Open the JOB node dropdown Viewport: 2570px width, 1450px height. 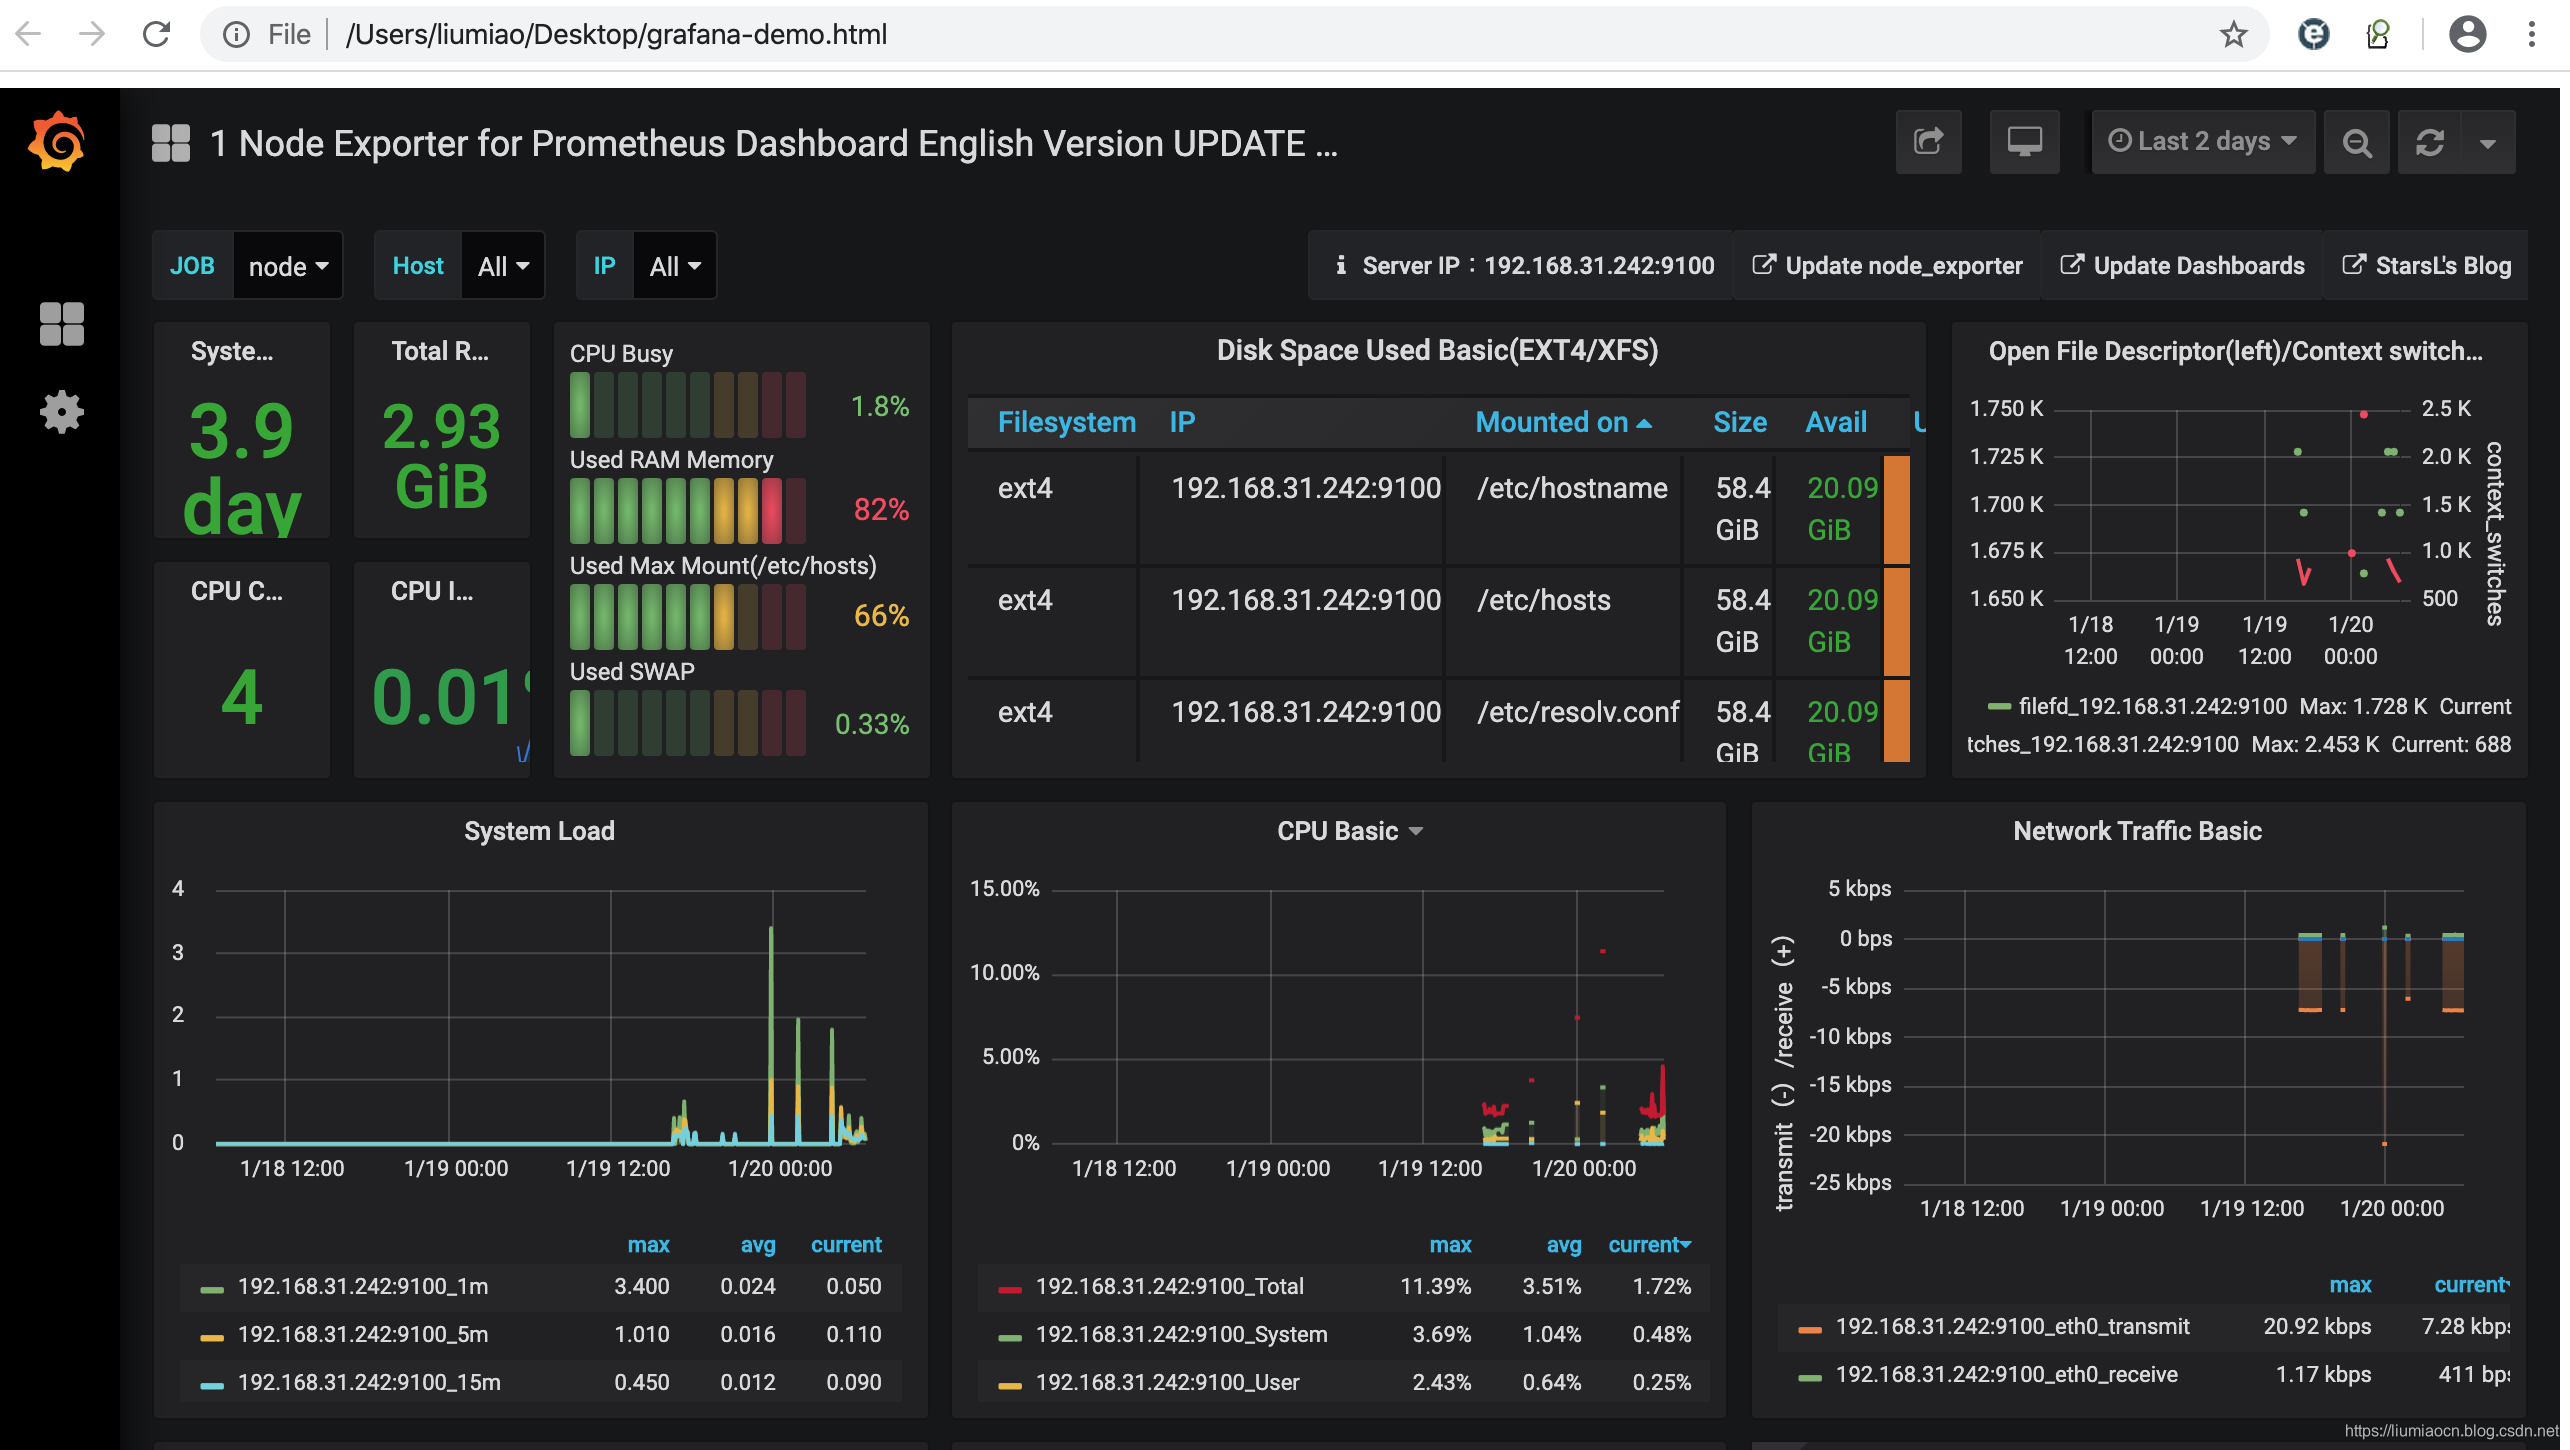(288, 266)
